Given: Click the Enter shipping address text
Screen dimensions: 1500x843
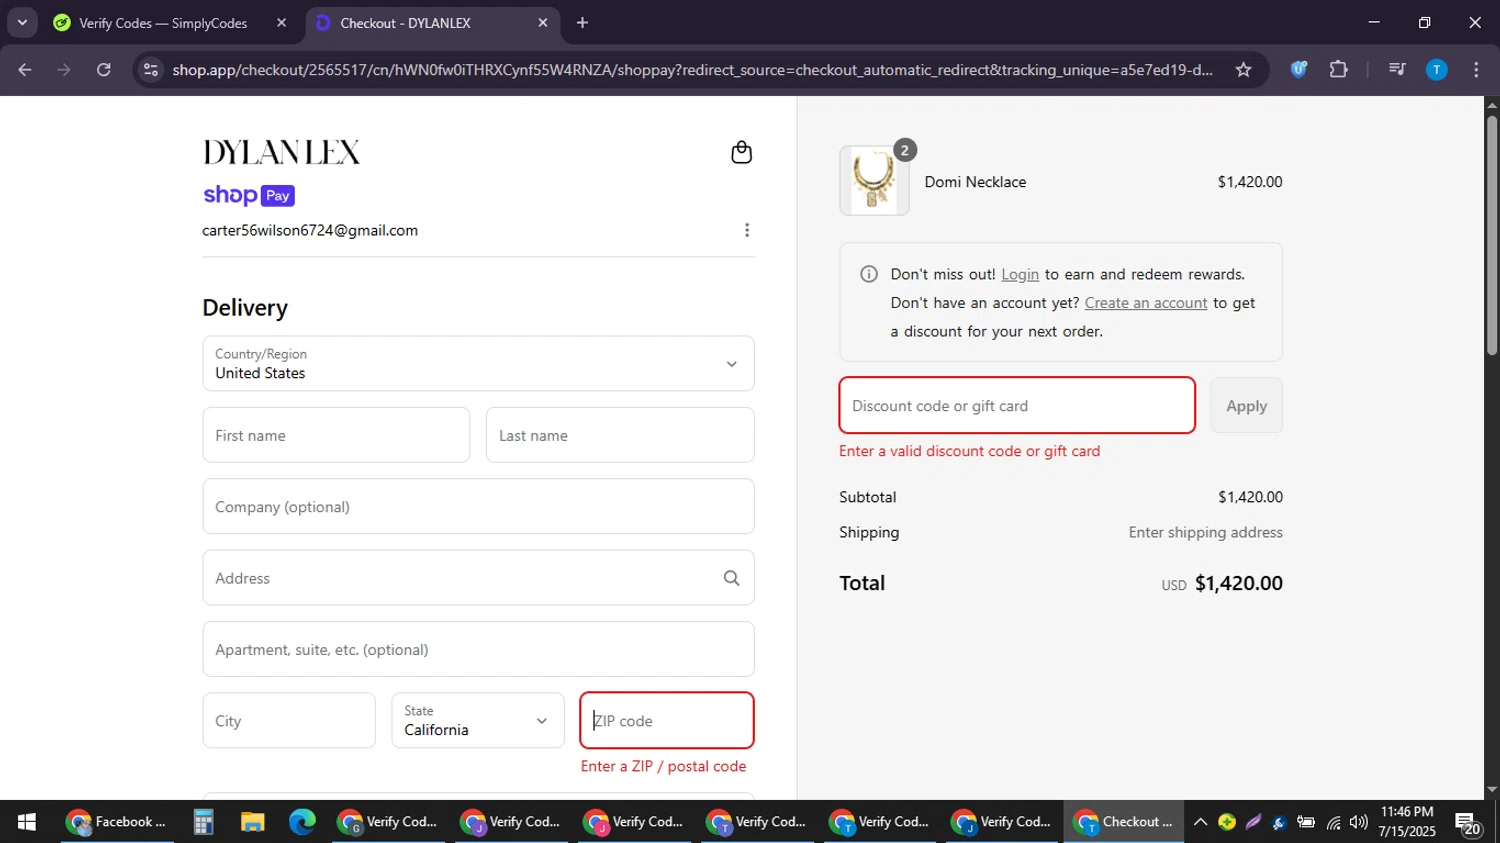Looking at the screenshot, I should click(1206, 532).
